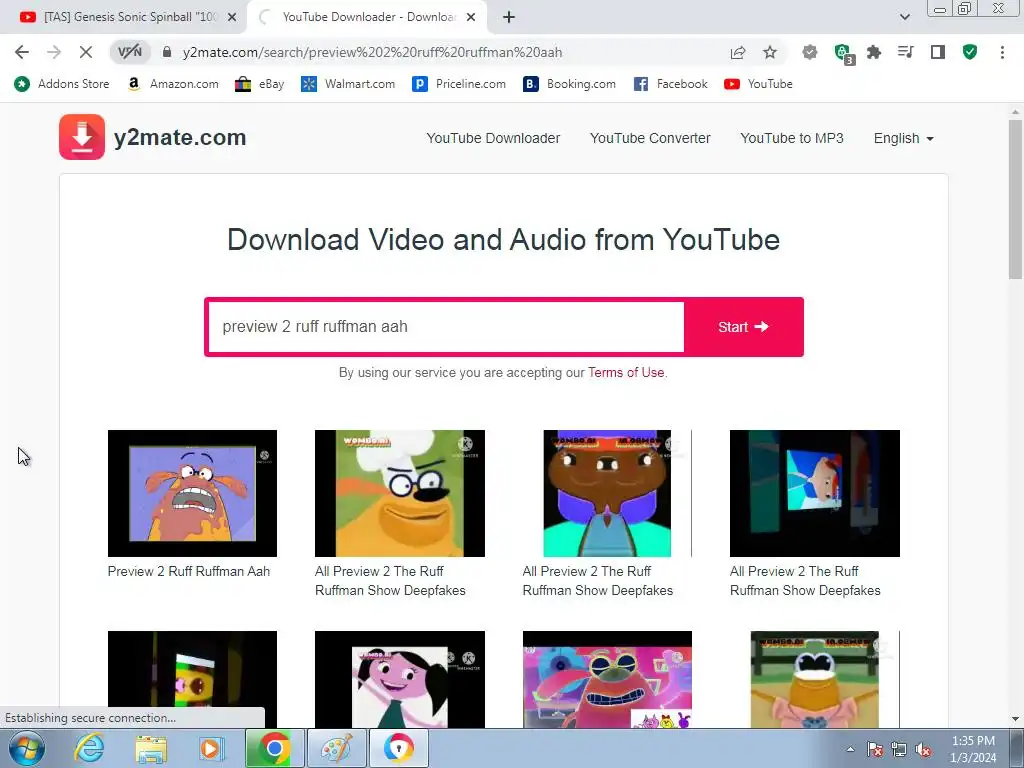Image resolution: width=1024 pixels, height=768 pixels.
Task: Open the share page icon in address bar
Action: (738, 52)
